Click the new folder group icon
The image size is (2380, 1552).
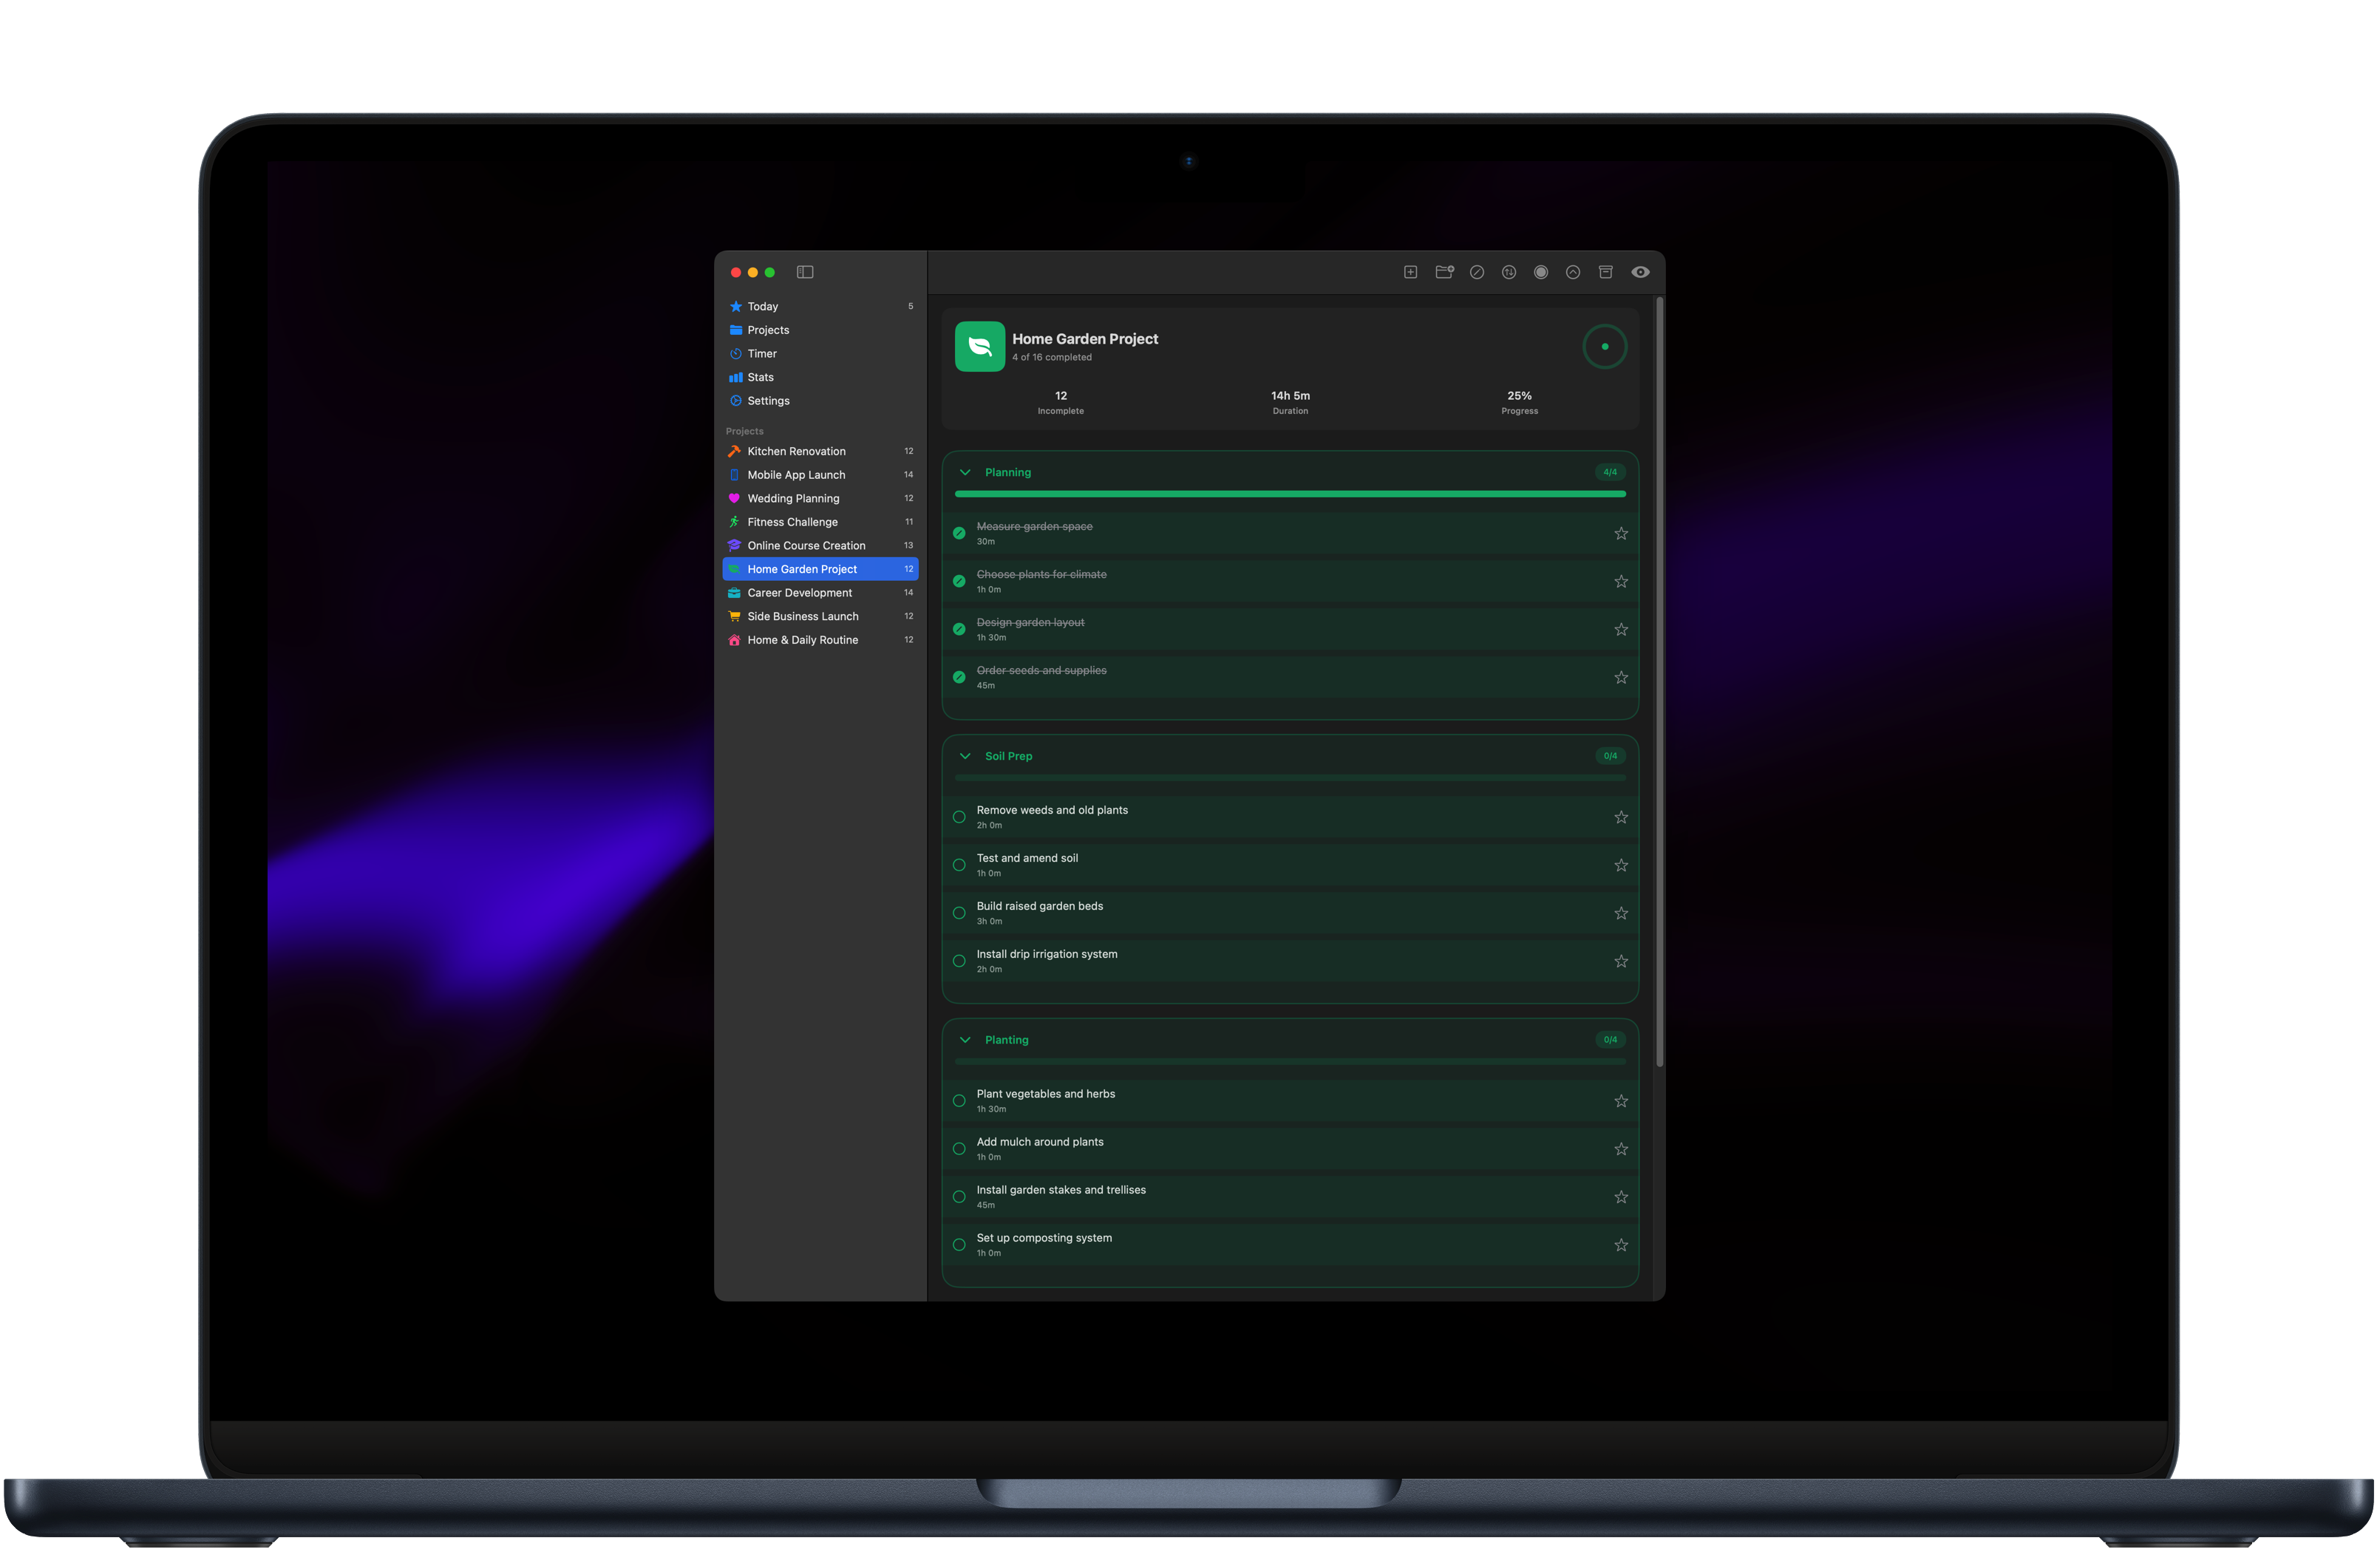tap(1444, 272)
